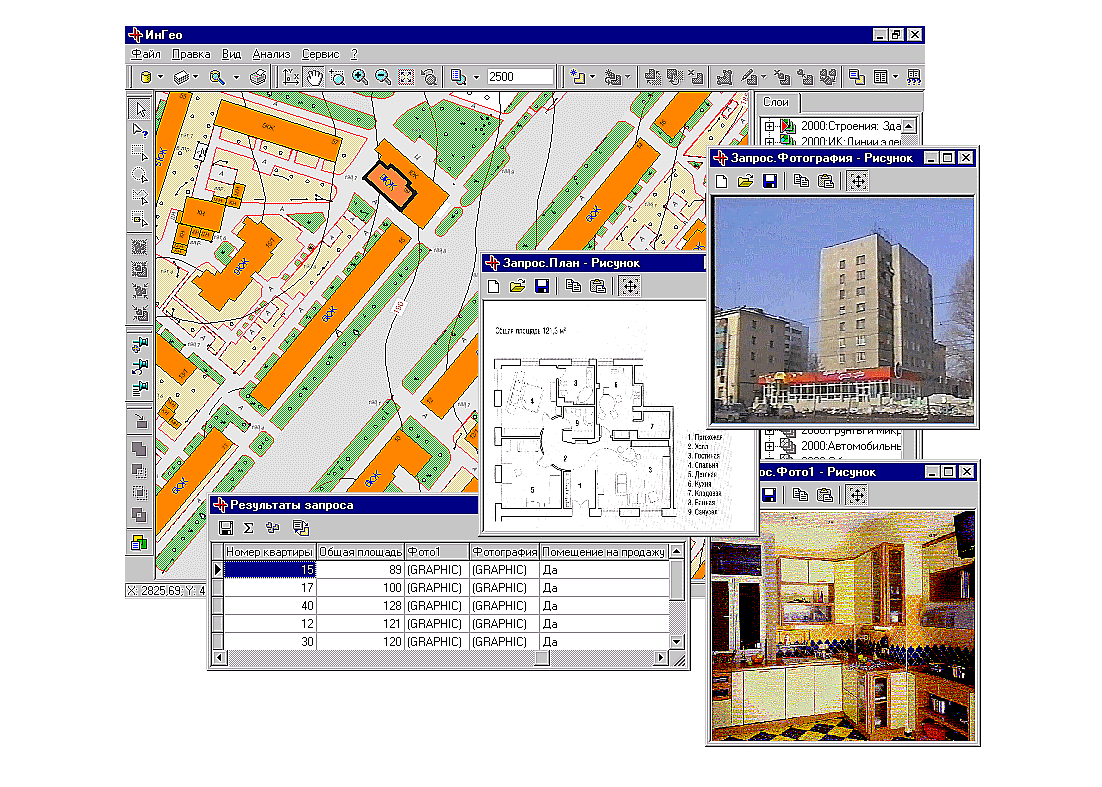Screen dimensions: 1102x787
Task: Click the sigma sum icon in Результаты запроса
Action: point(248,528)
